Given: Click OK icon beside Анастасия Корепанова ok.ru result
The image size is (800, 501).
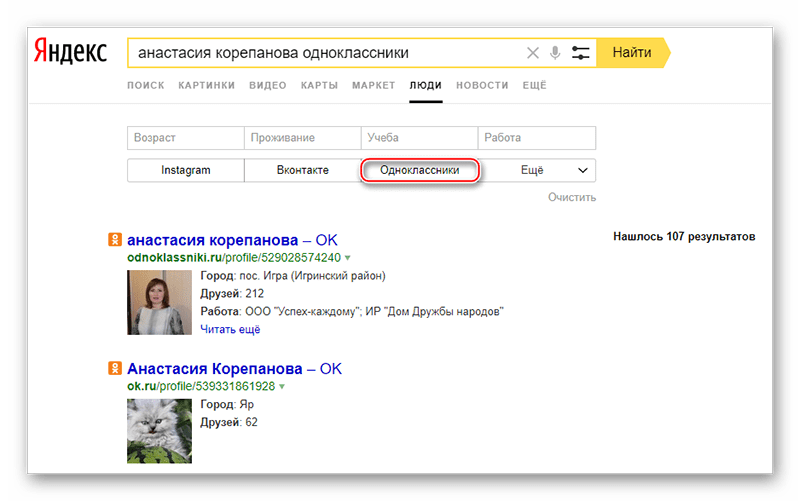Looking at the screenshot, I should pyautogui.click(x=115, y=368).
